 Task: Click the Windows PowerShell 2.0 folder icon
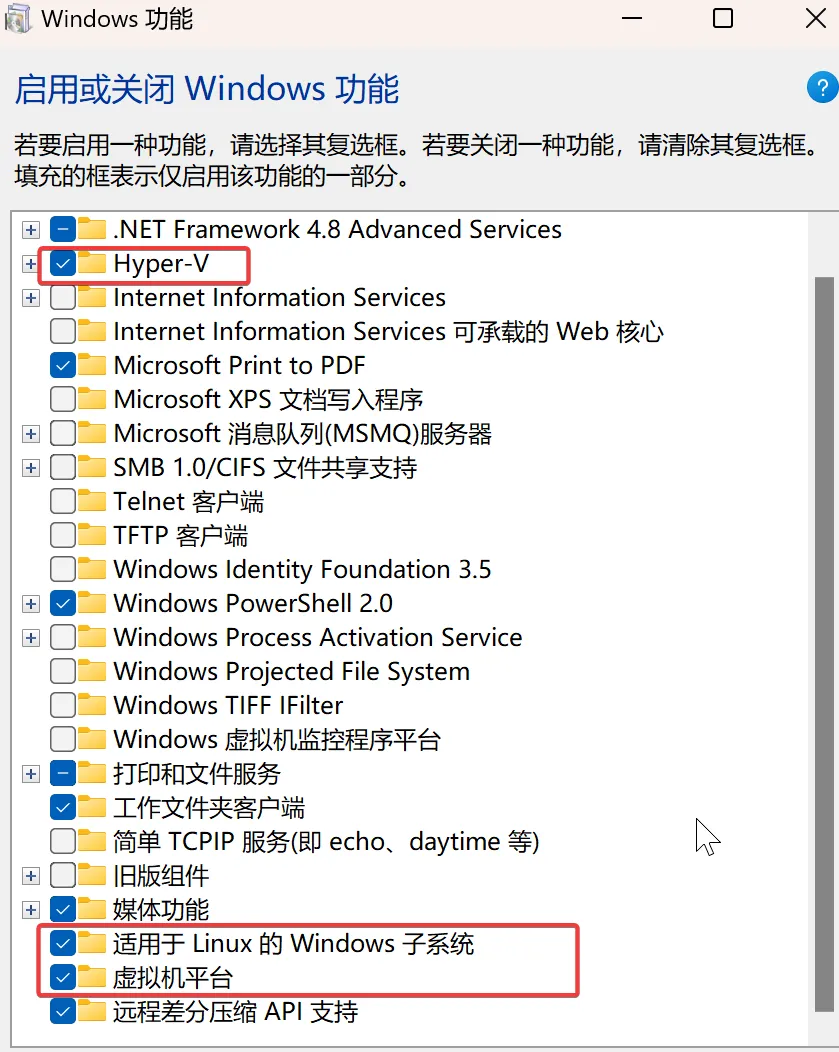(x=92, y=604)
